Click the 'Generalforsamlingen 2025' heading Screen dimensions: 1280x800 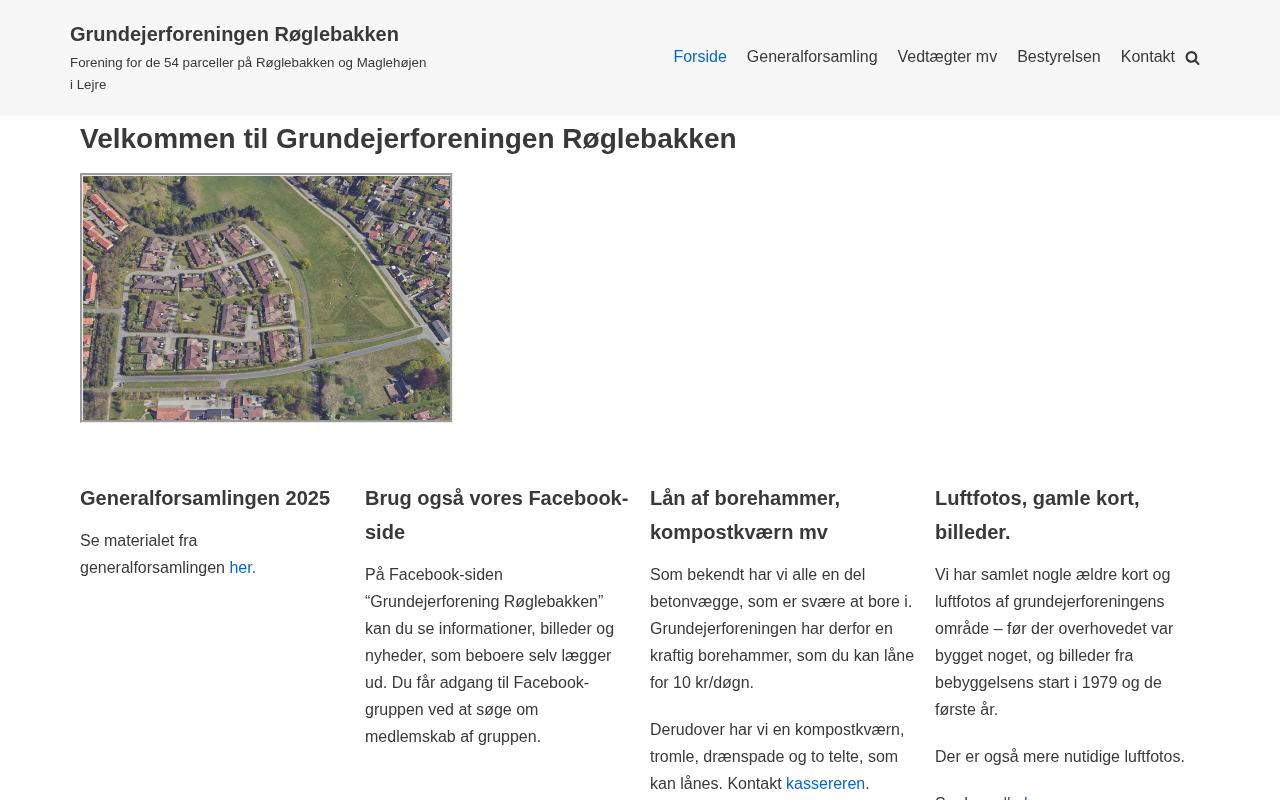[205, 498]
